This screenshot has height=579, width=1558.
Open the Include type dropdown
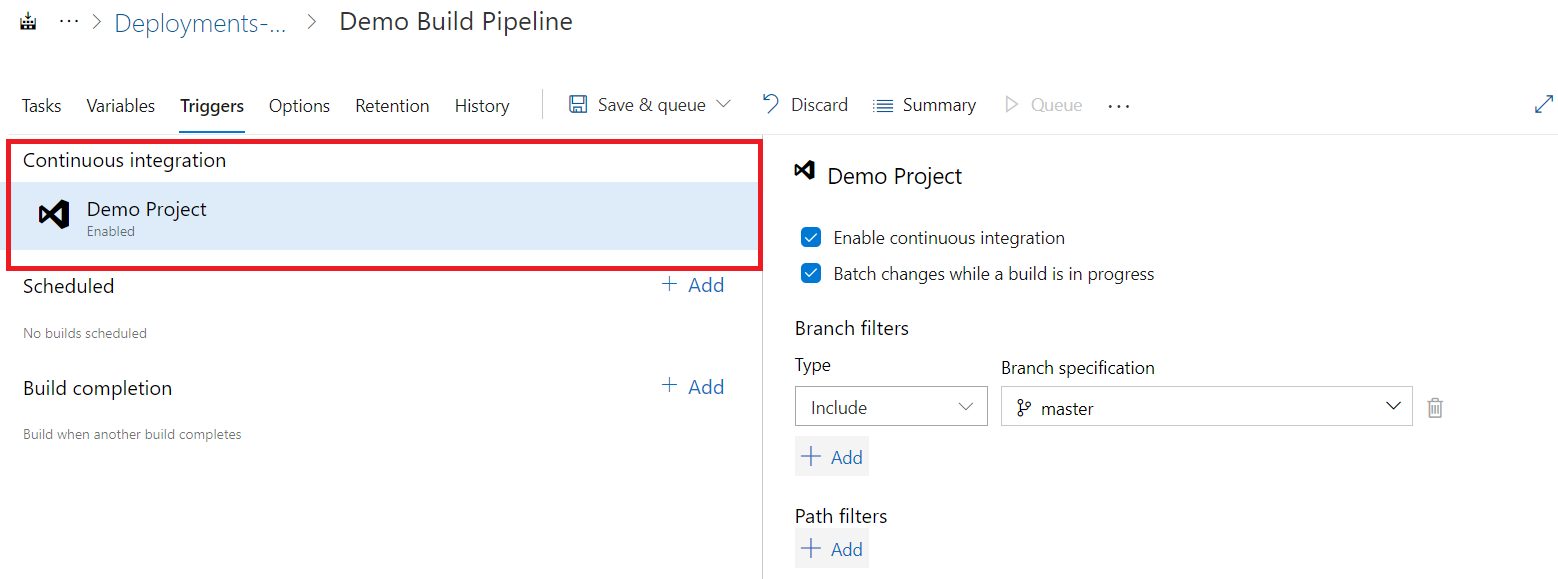891,406
